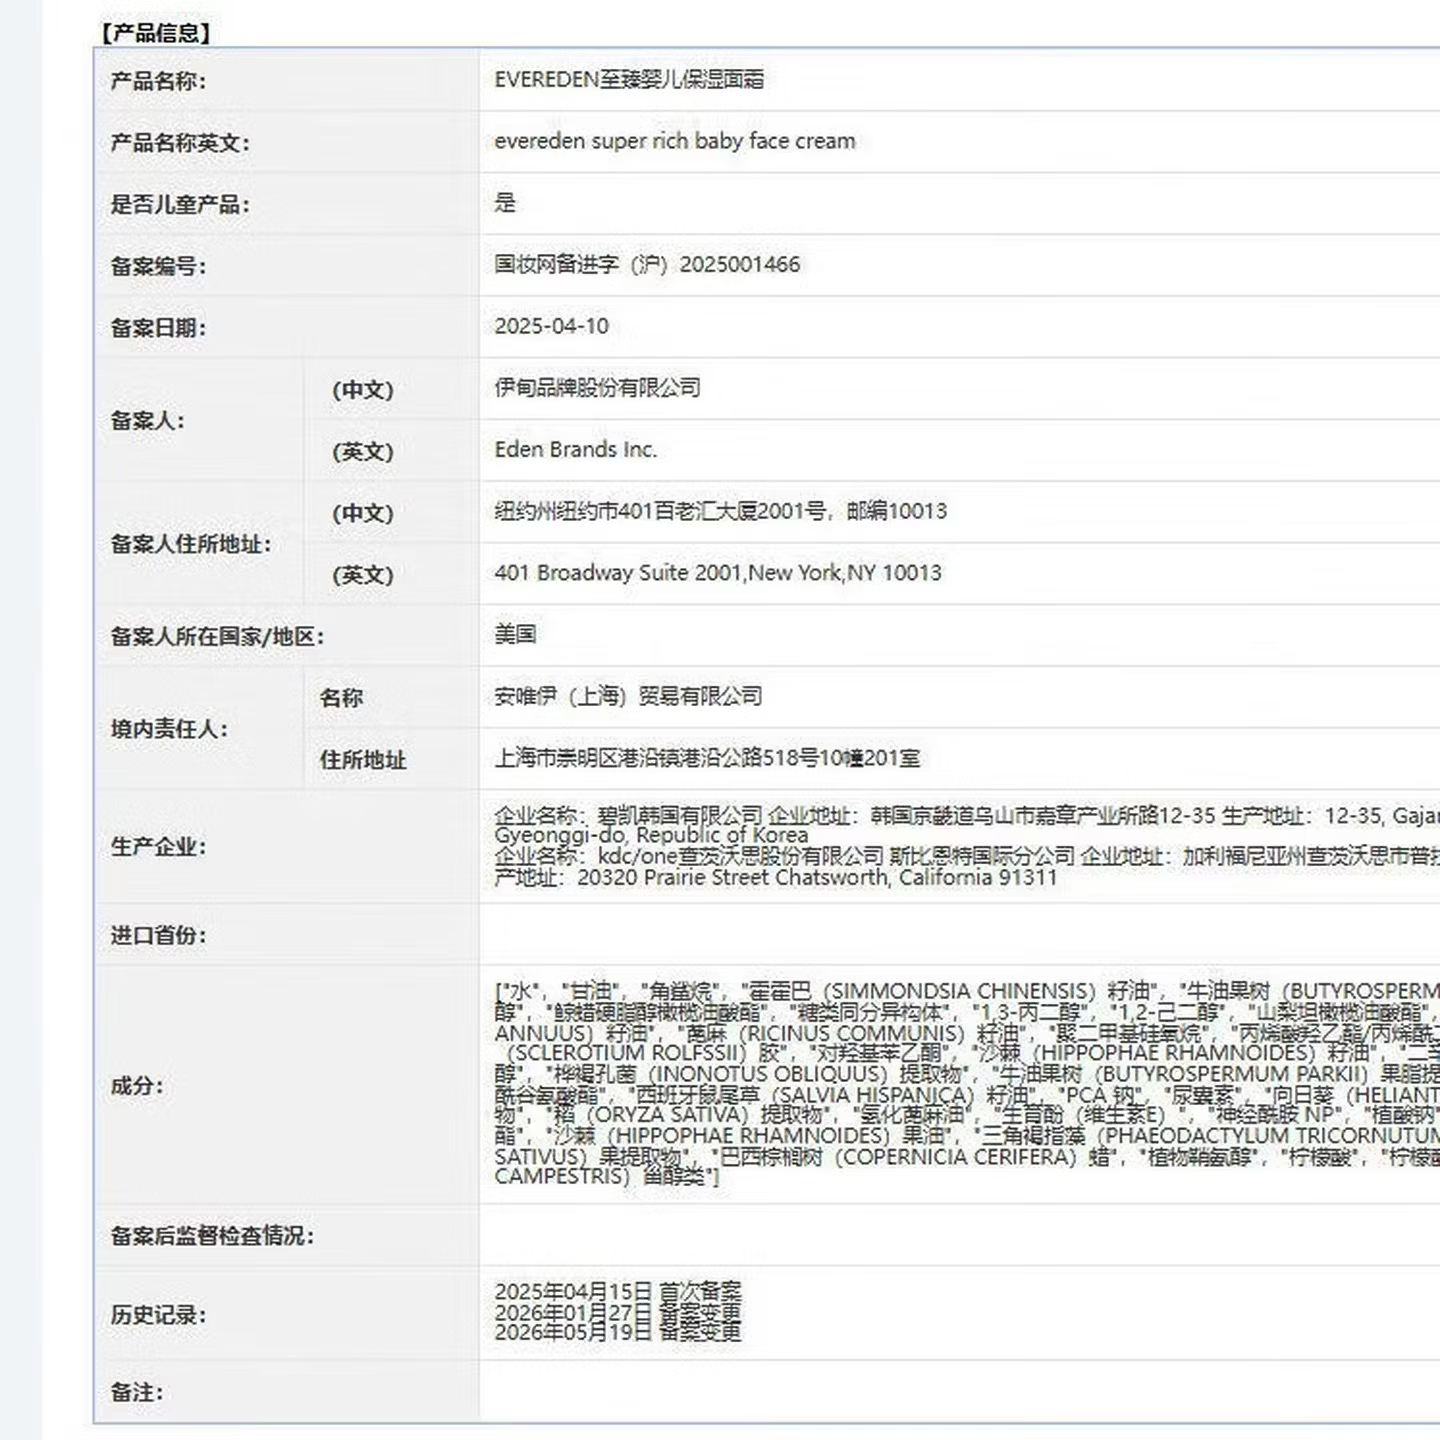The width and height of the screenshot is (1440, 1440).
Task: Click the 名称 sub-label under 境内责任人
Action: click(341, 698)
